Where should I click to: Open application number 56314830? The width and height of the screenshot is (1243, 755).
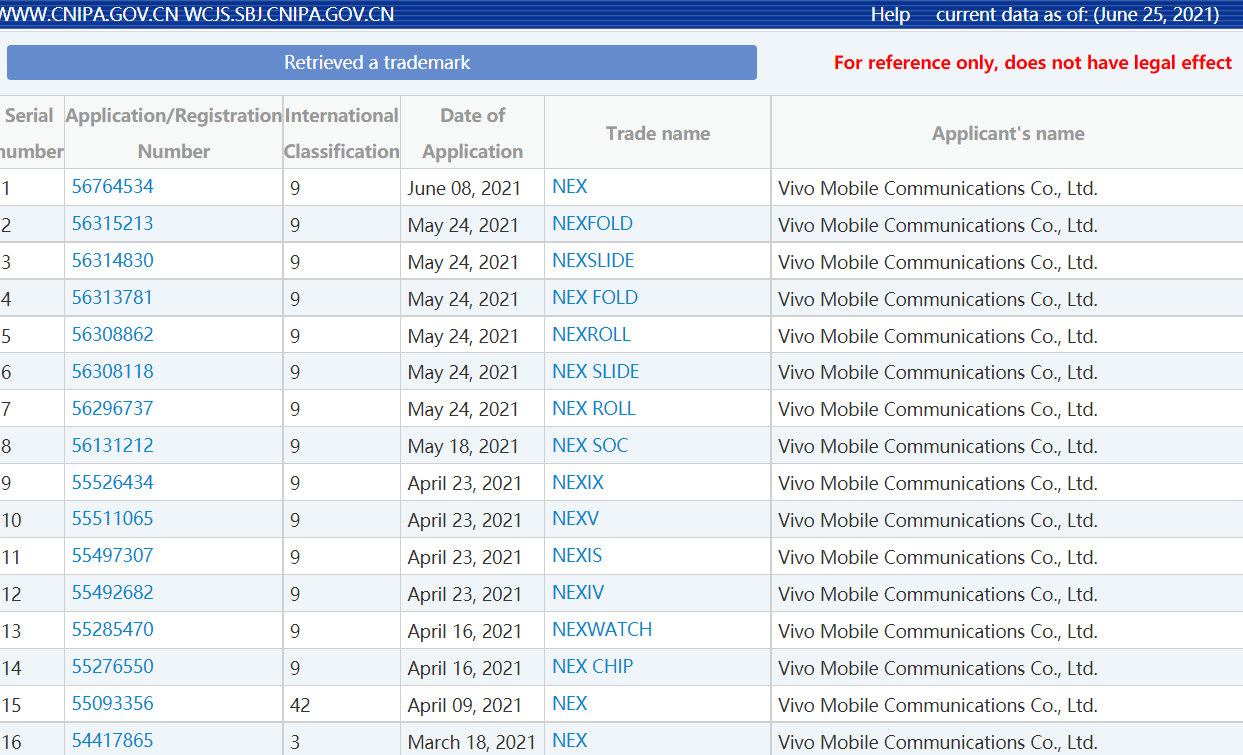113,261
